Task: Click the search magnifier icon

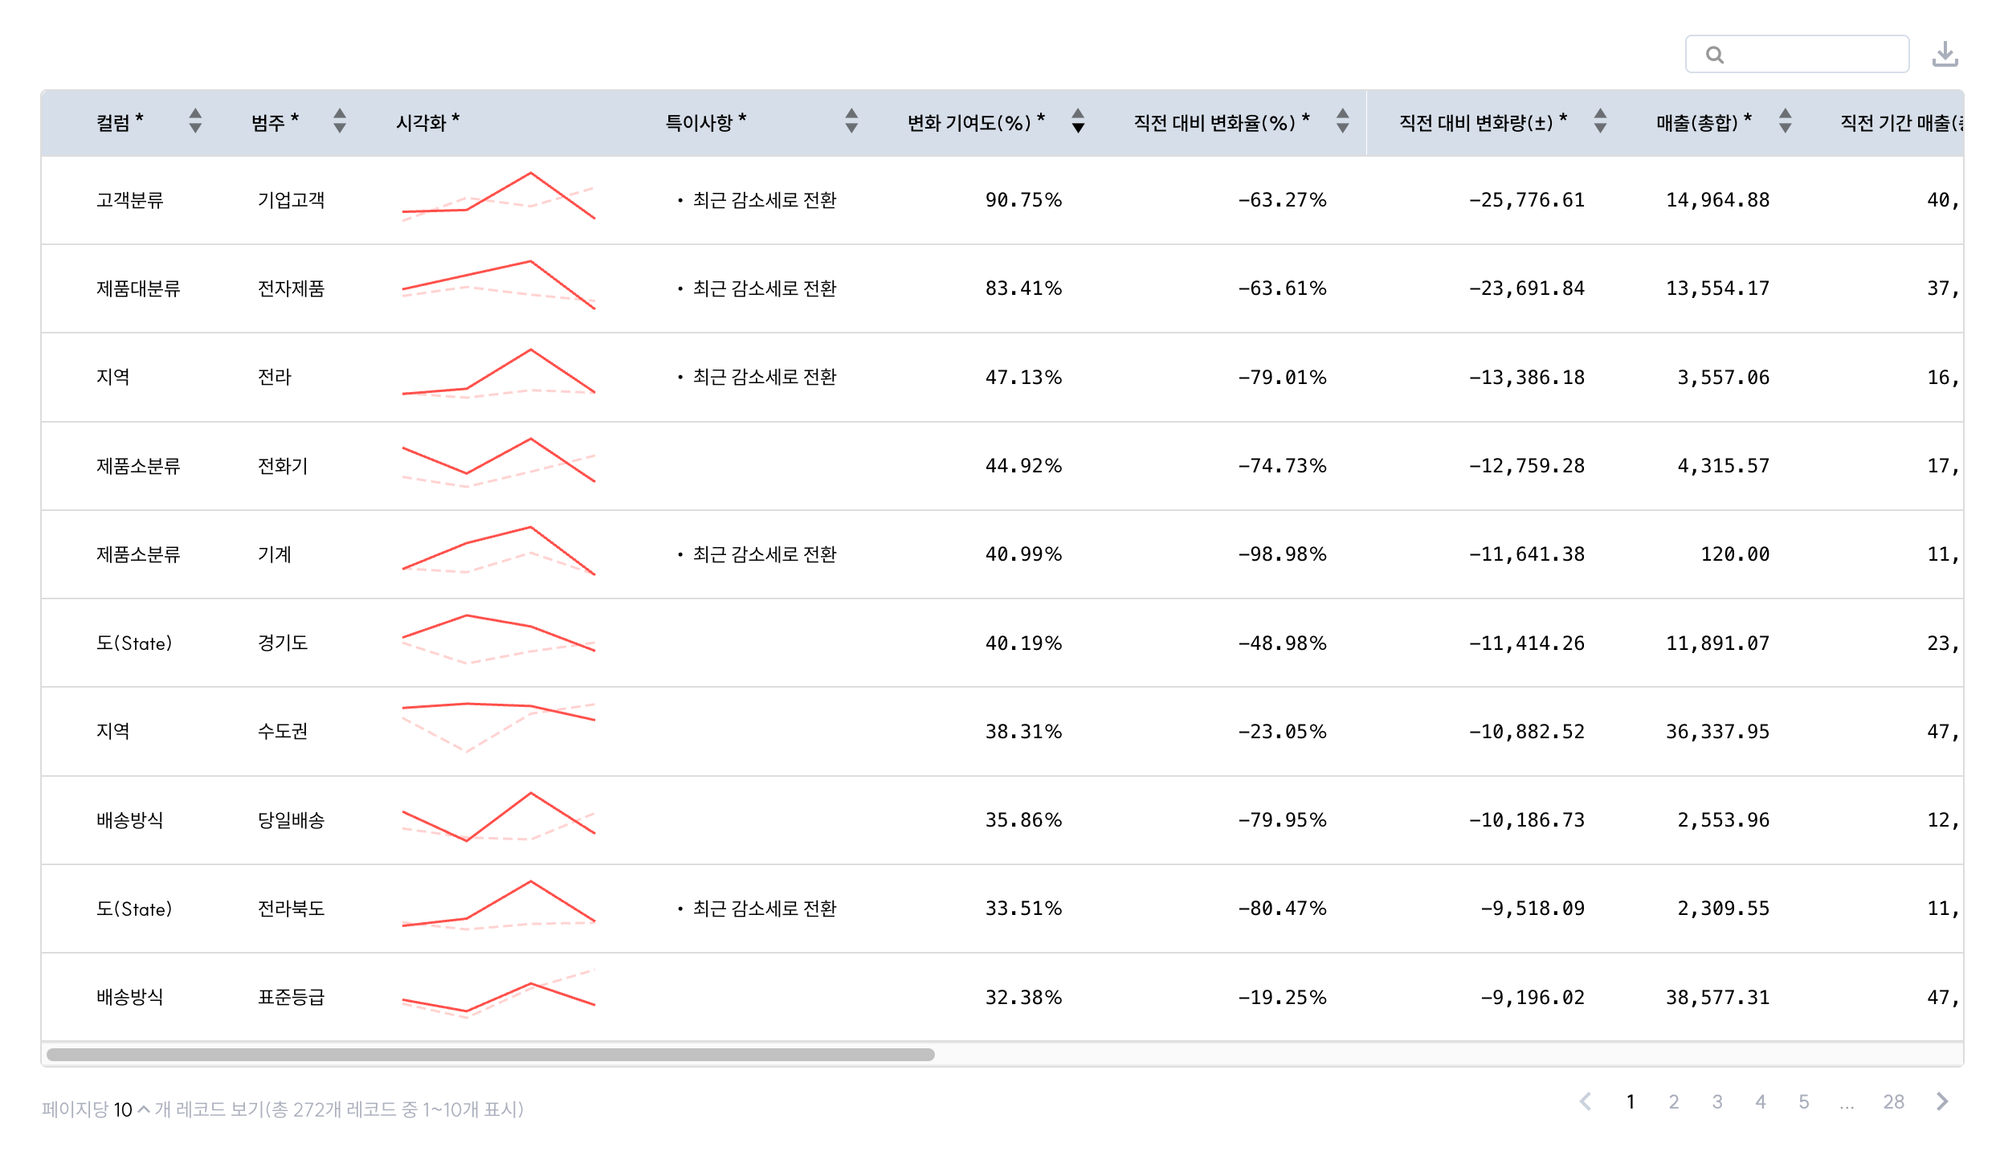Action: [1715, 55]
